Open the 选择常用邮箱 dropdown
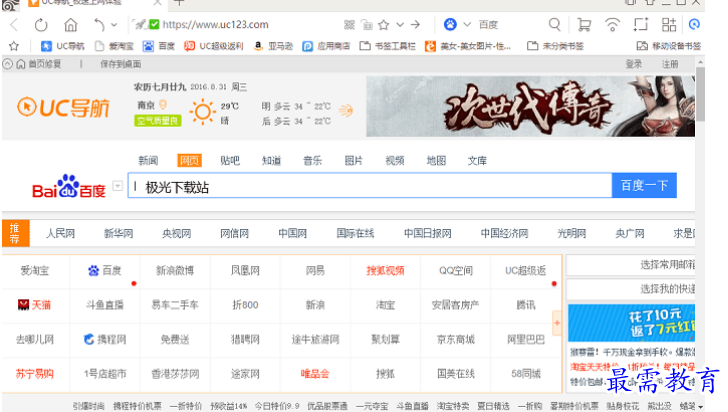The width and height of the screenshot is (728, 412). pyautogui.click(x=630, y=265)
